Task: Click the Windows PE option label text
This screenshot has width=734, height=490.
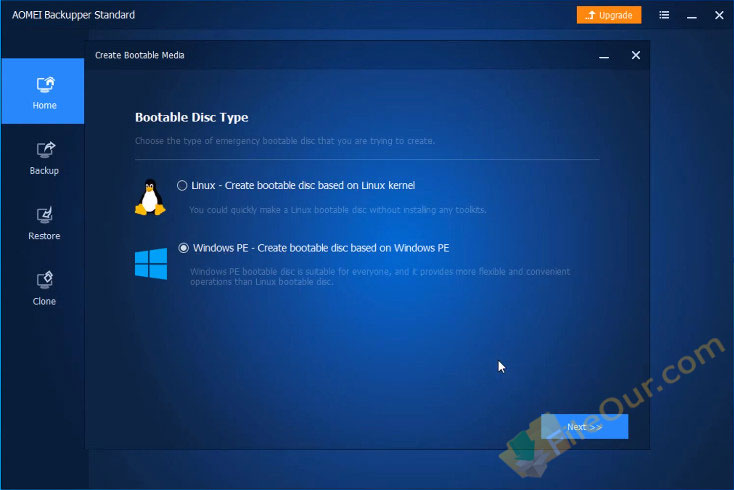Action: coord(320,247)
